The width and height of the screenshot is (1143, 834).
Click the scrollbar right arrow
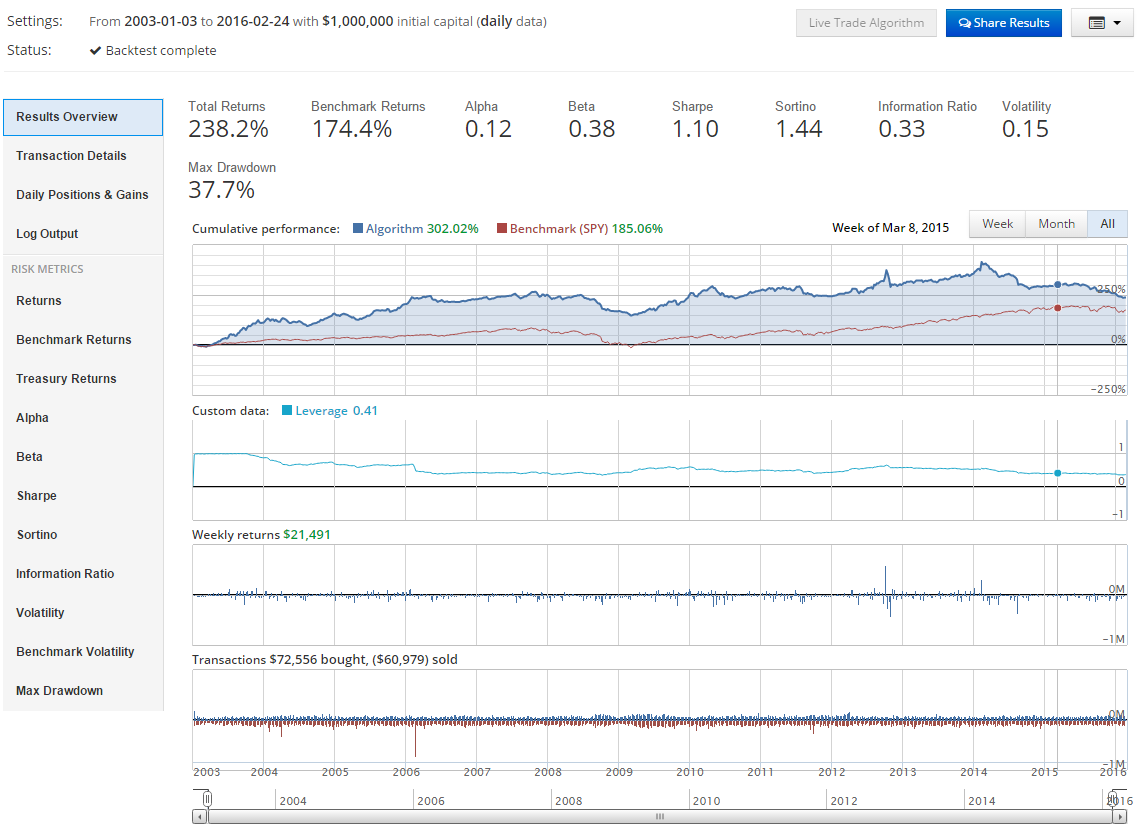[1119, 817]
